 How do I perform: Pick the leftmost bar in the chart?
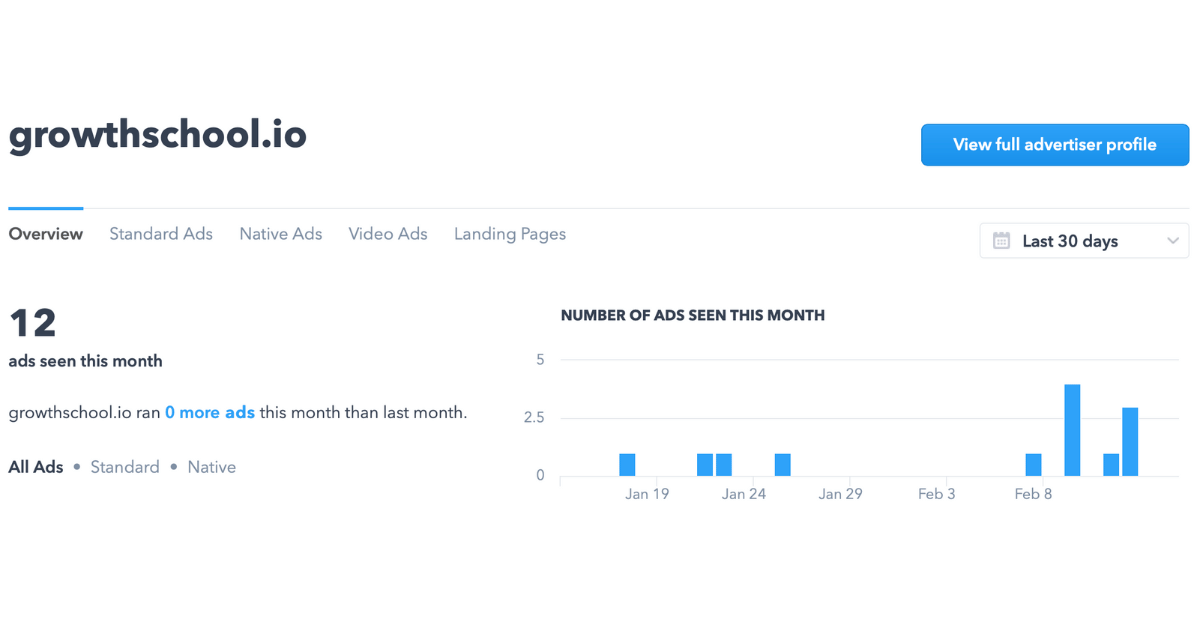(627, 465)
